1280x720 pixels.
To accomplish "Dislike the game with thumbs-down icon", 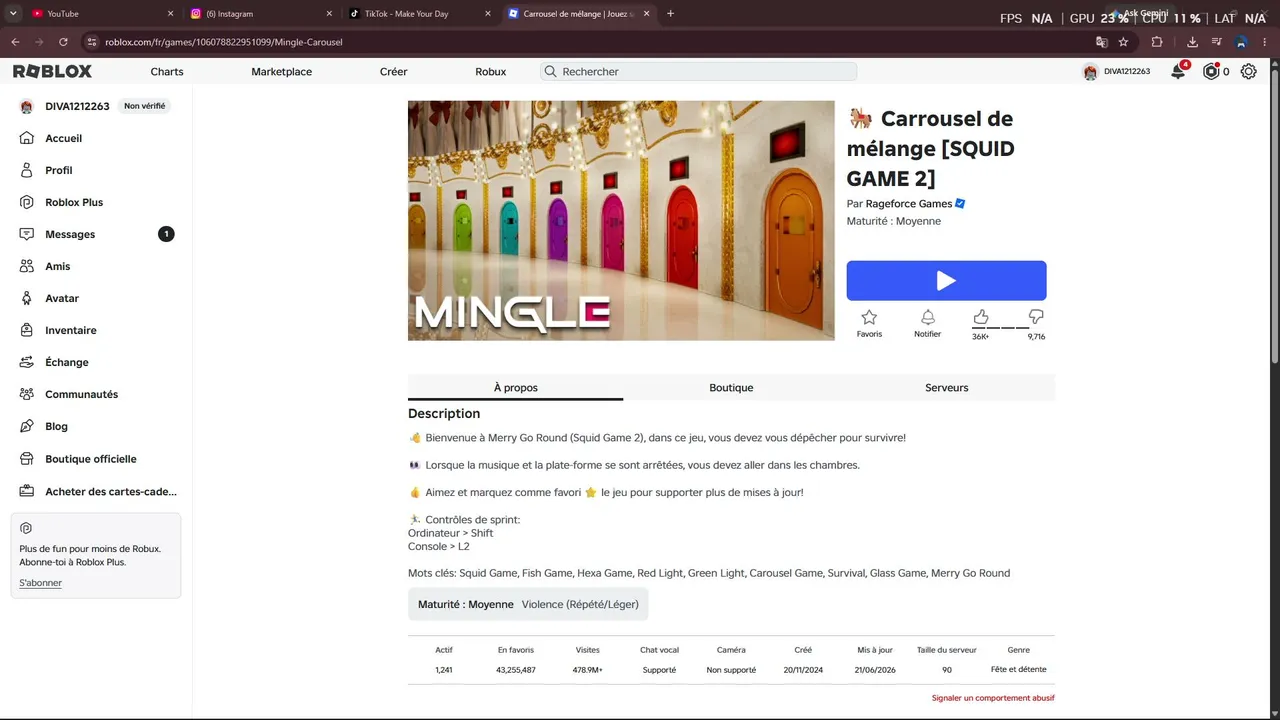I will click(1036, 316).
